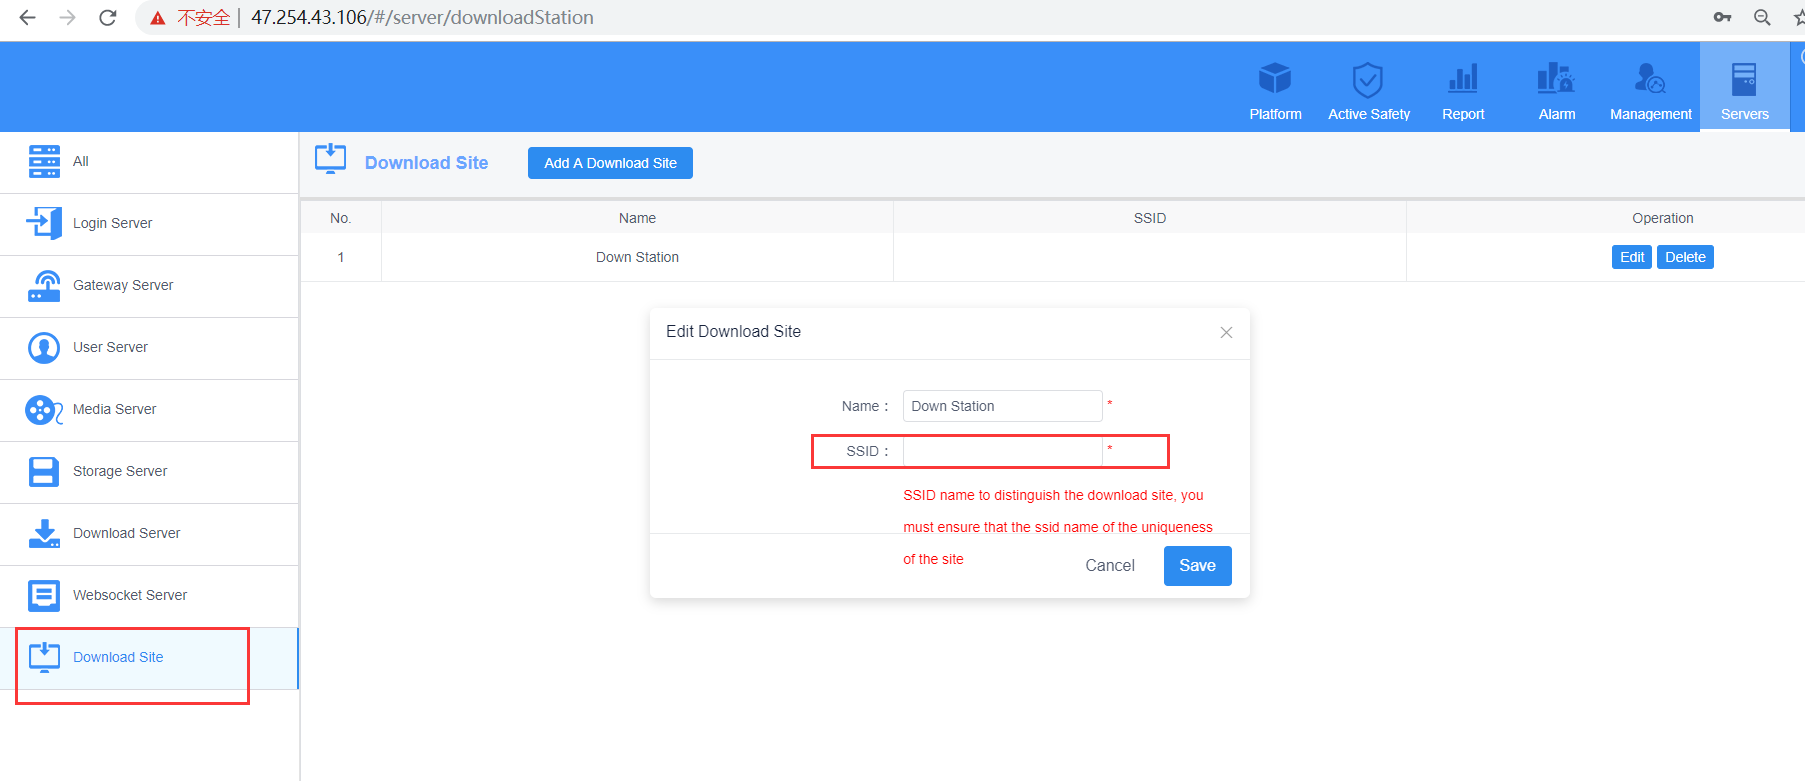Click the Name input field
This screenshot has height=781, width=1805.
1002,406
